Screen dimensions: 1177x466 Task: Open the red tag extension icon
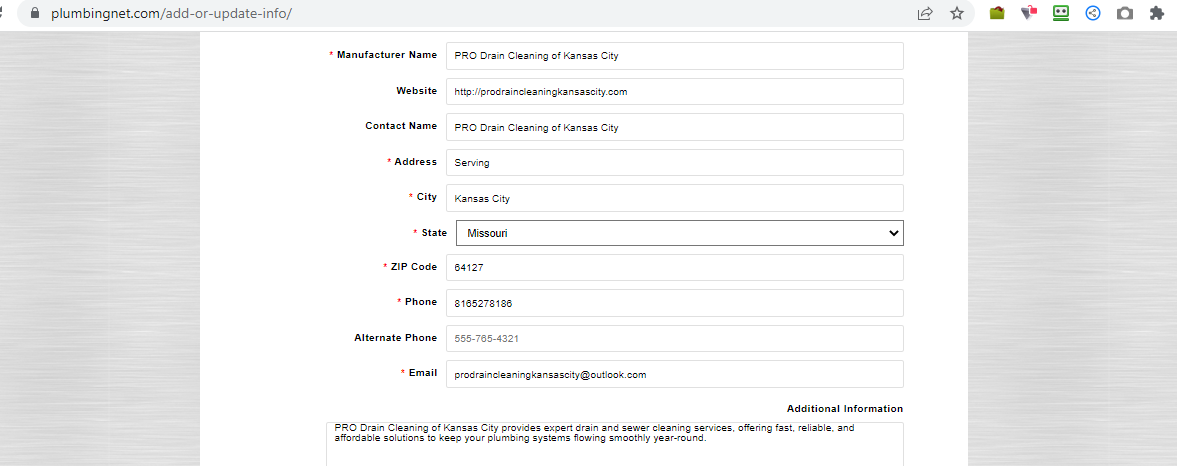pyautogui.click(x=1028, y=13)
